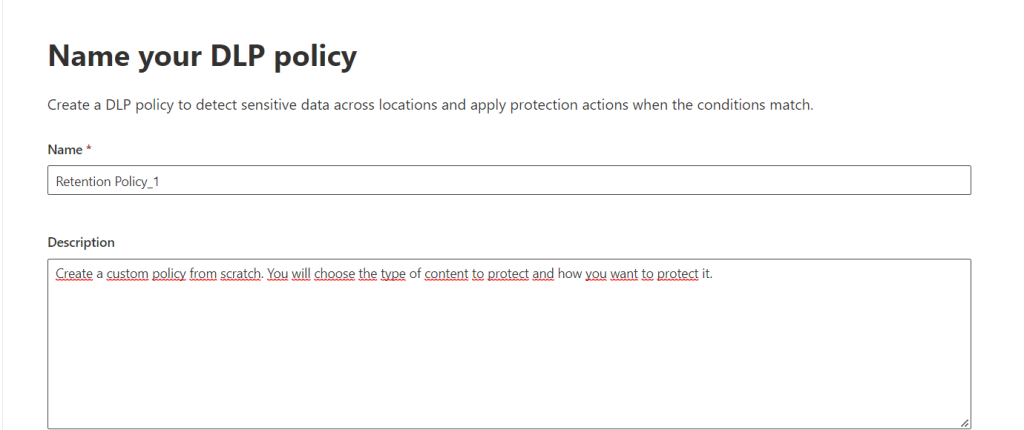The image size is (1024, 430).
Task: Click blank area at bottom of Description box
Action: (x=508, y=380)
